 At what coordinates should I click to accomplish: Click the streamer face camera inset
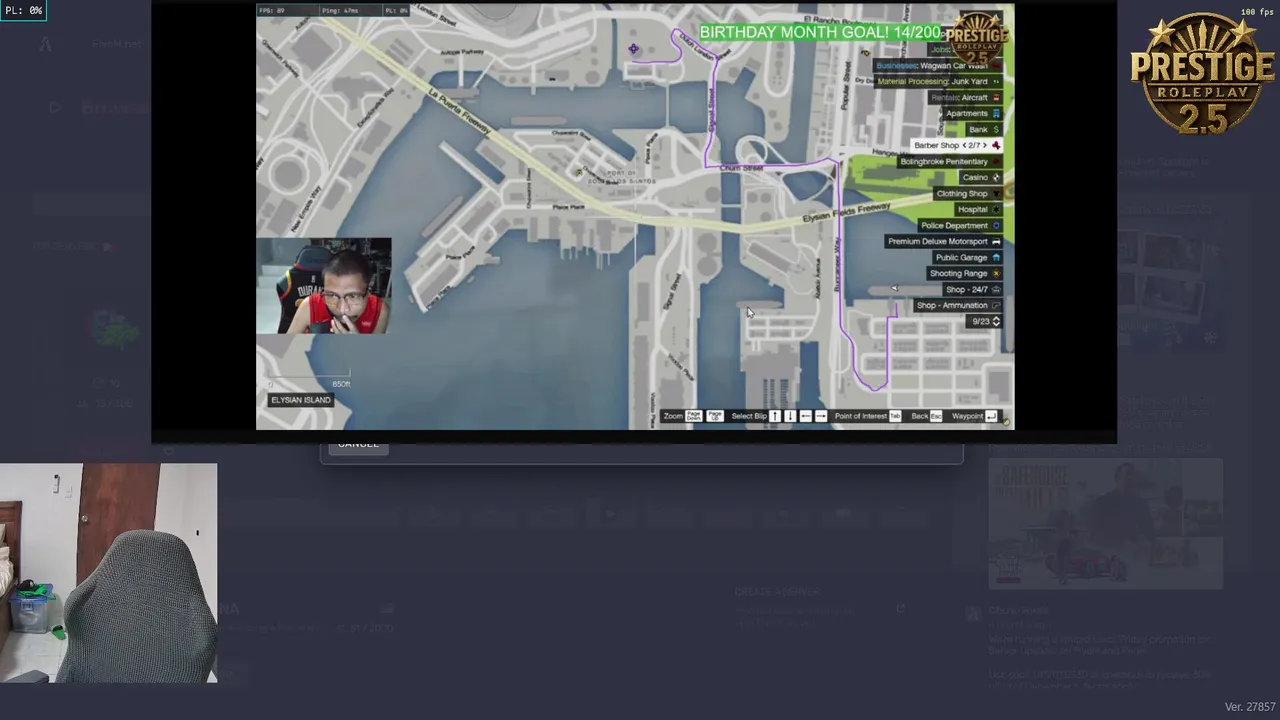point(324,286)
